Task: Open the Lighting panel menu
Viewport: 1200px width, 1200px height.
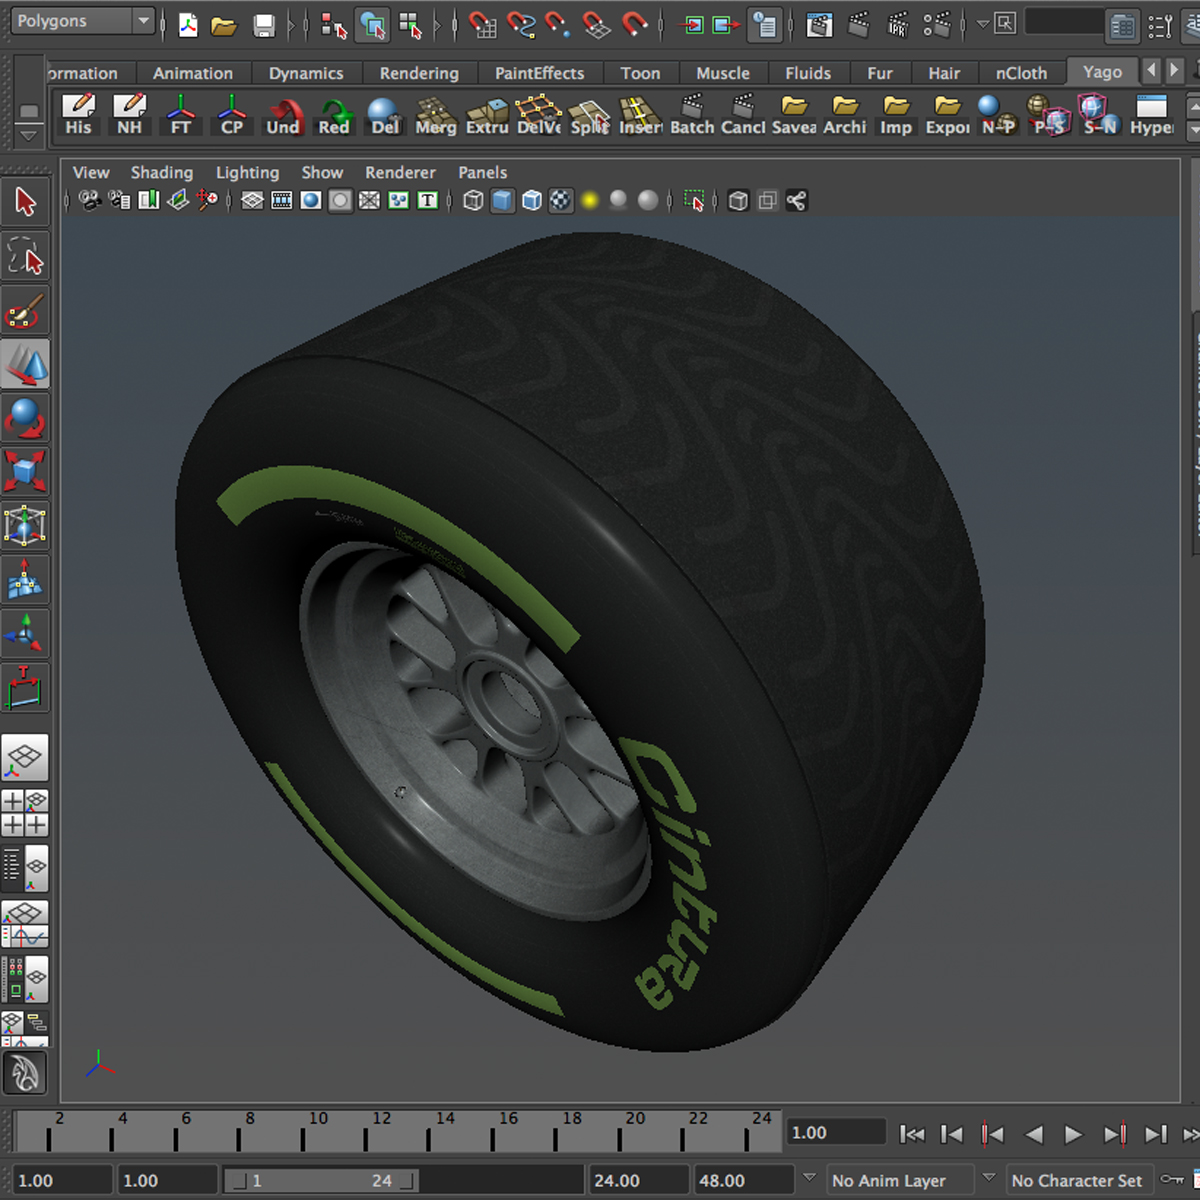Action: click(x=248, y=172)
